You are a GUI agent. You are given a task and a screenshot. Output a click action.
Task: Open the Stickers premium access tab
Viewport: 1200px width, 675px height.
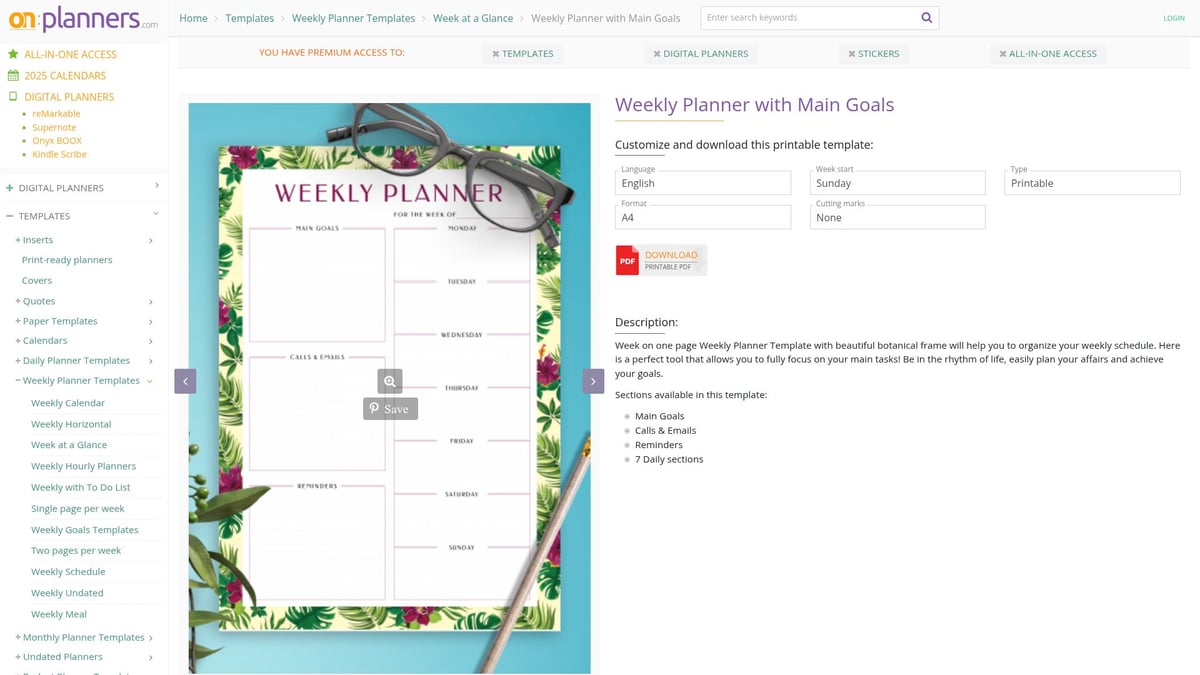pyautogui.click(x=873, y=54)
